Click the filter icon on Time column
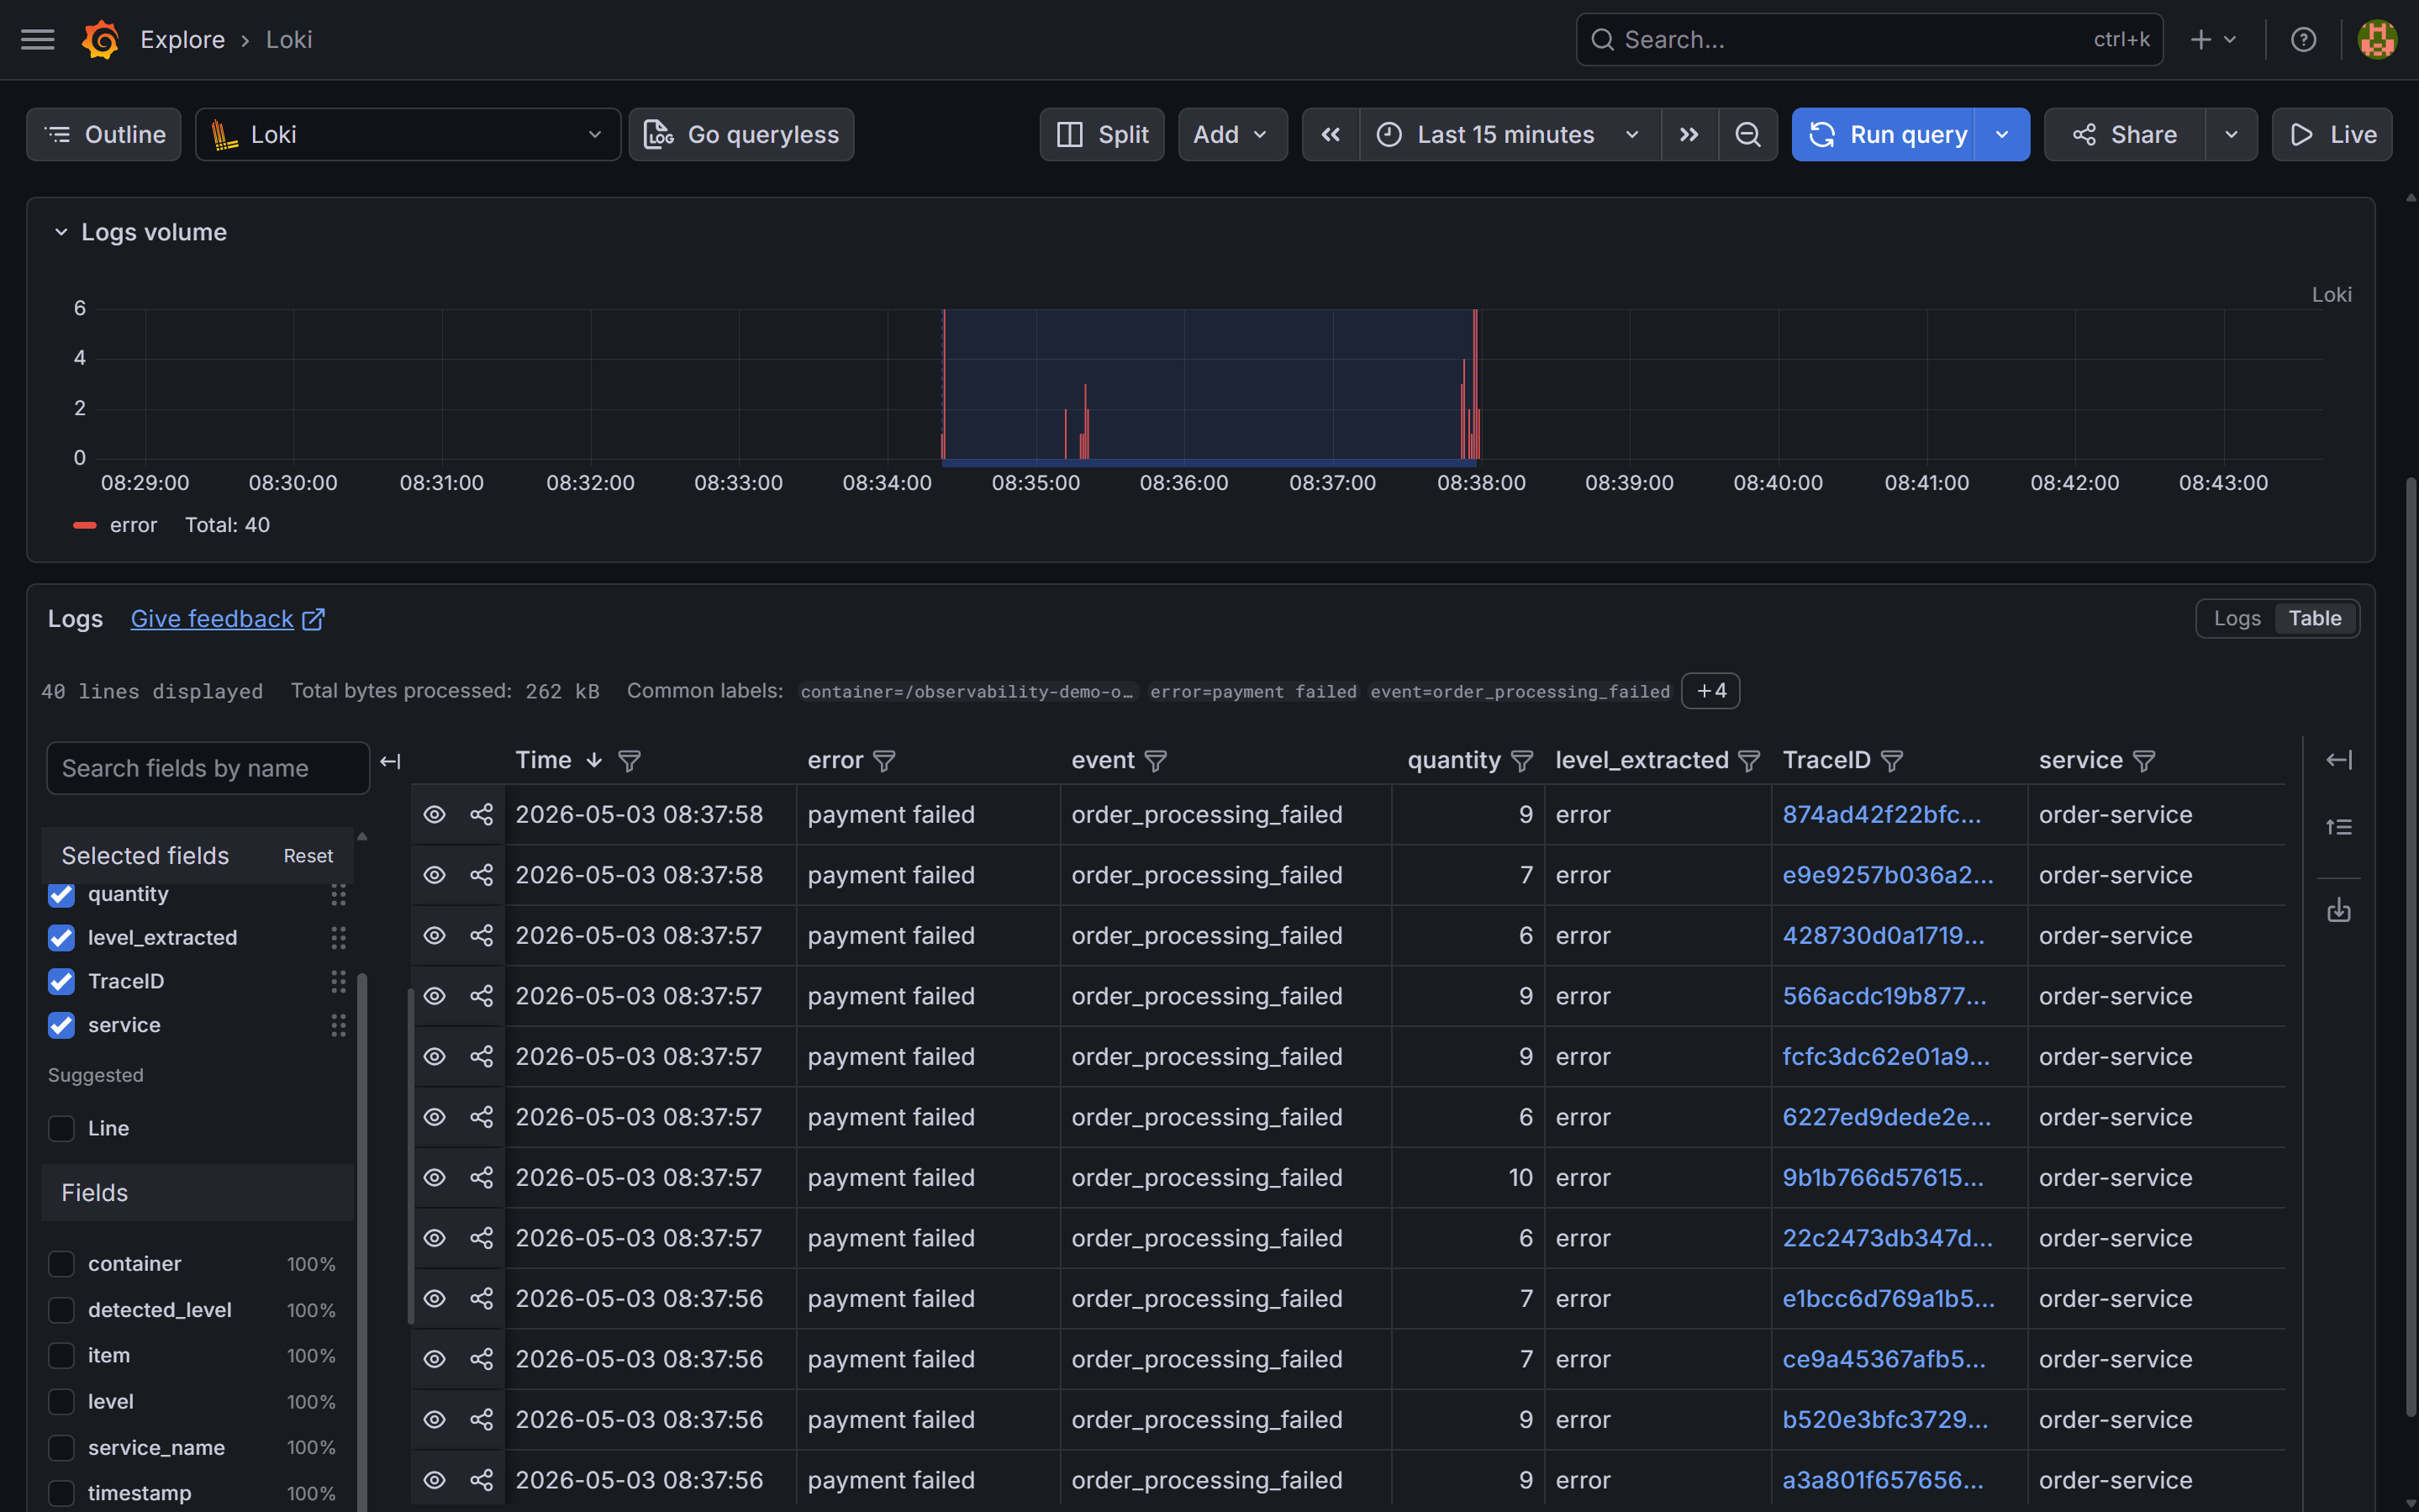This screenshot has height=1512, width=2419. point(629,761)
